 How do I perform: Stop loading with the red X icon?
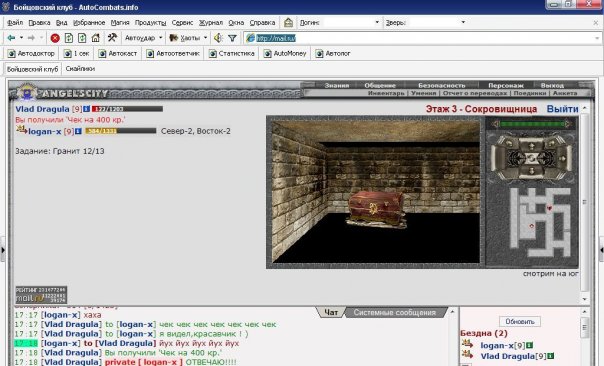click(x=55, y=38)
